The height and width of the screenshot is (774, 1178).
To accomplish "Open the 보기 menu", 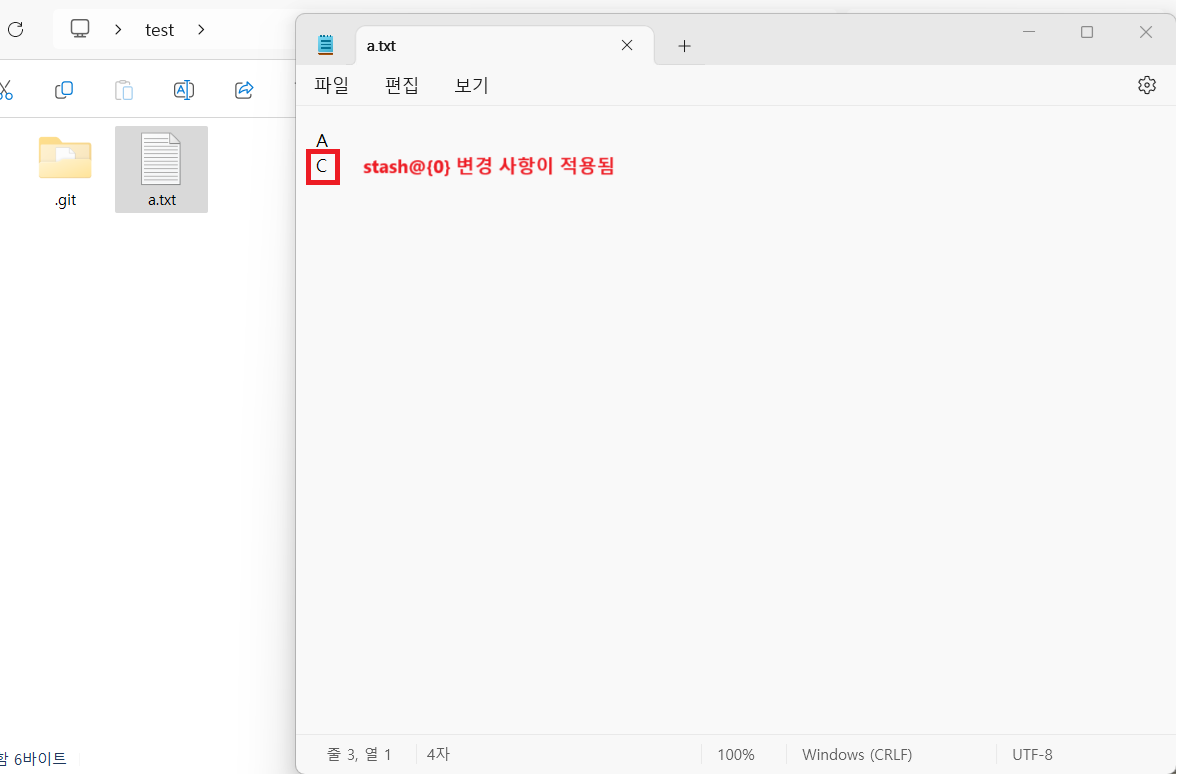I will 471,85.
